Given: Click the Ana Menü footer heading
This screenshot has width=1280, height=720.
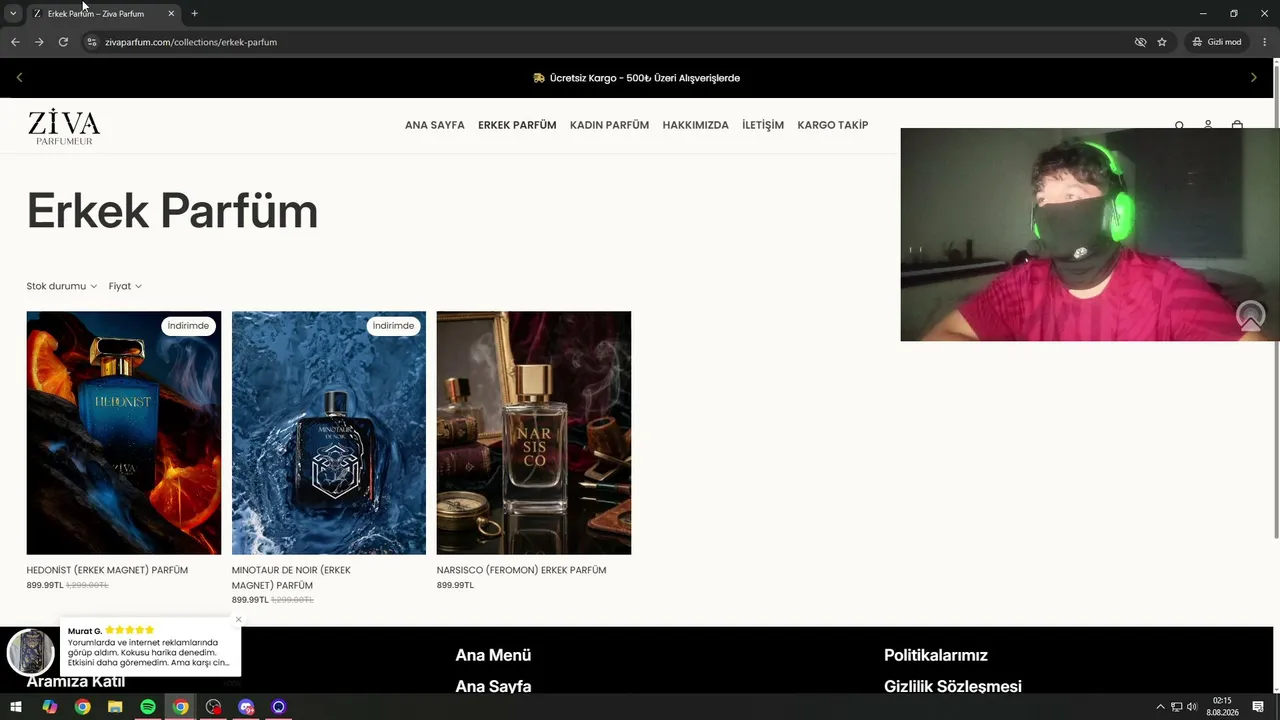Looking at the screenshot, I should tap(493, 655).
